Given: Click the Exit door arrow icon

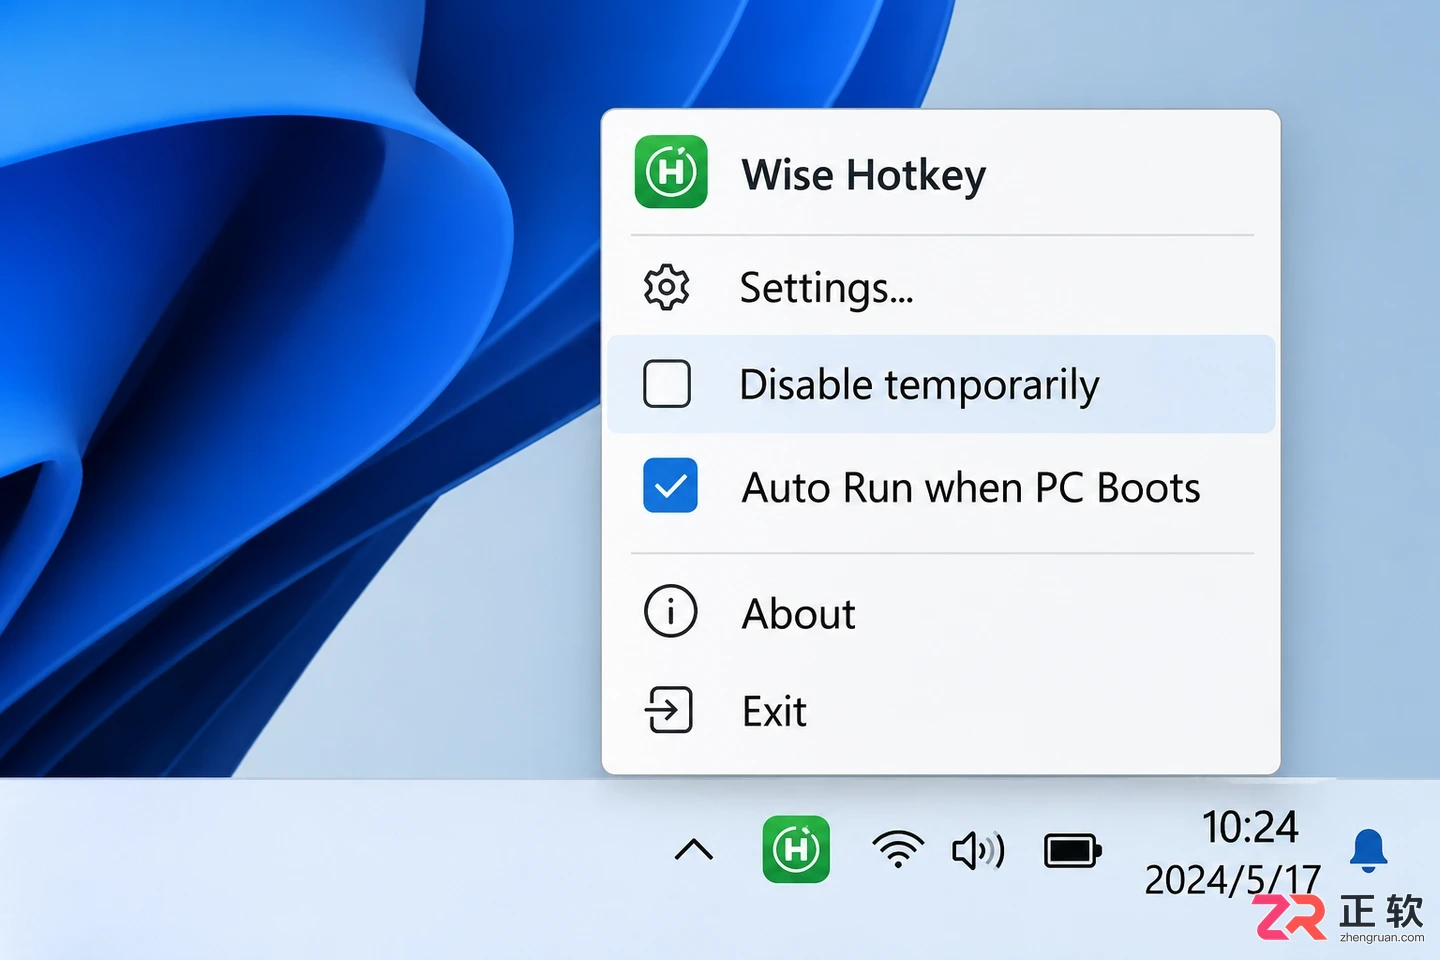Looking at the screenshot, I should 669,710.
